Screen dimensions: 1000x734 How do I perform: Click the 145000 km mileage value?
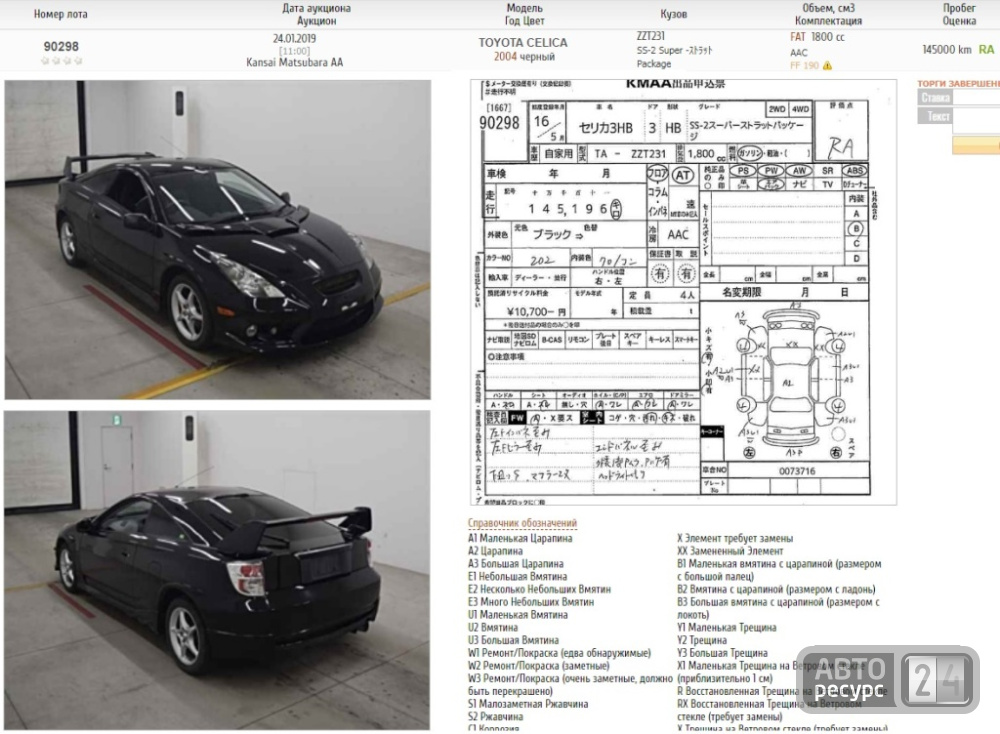pyautogui.click(x=947, y=50)
